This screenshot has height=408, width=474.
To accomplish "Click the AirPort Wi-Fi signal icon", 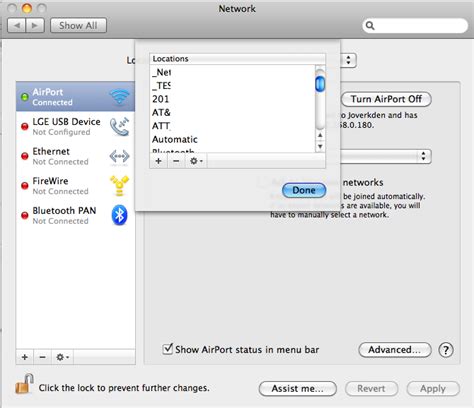I will [x=119, y=97].
